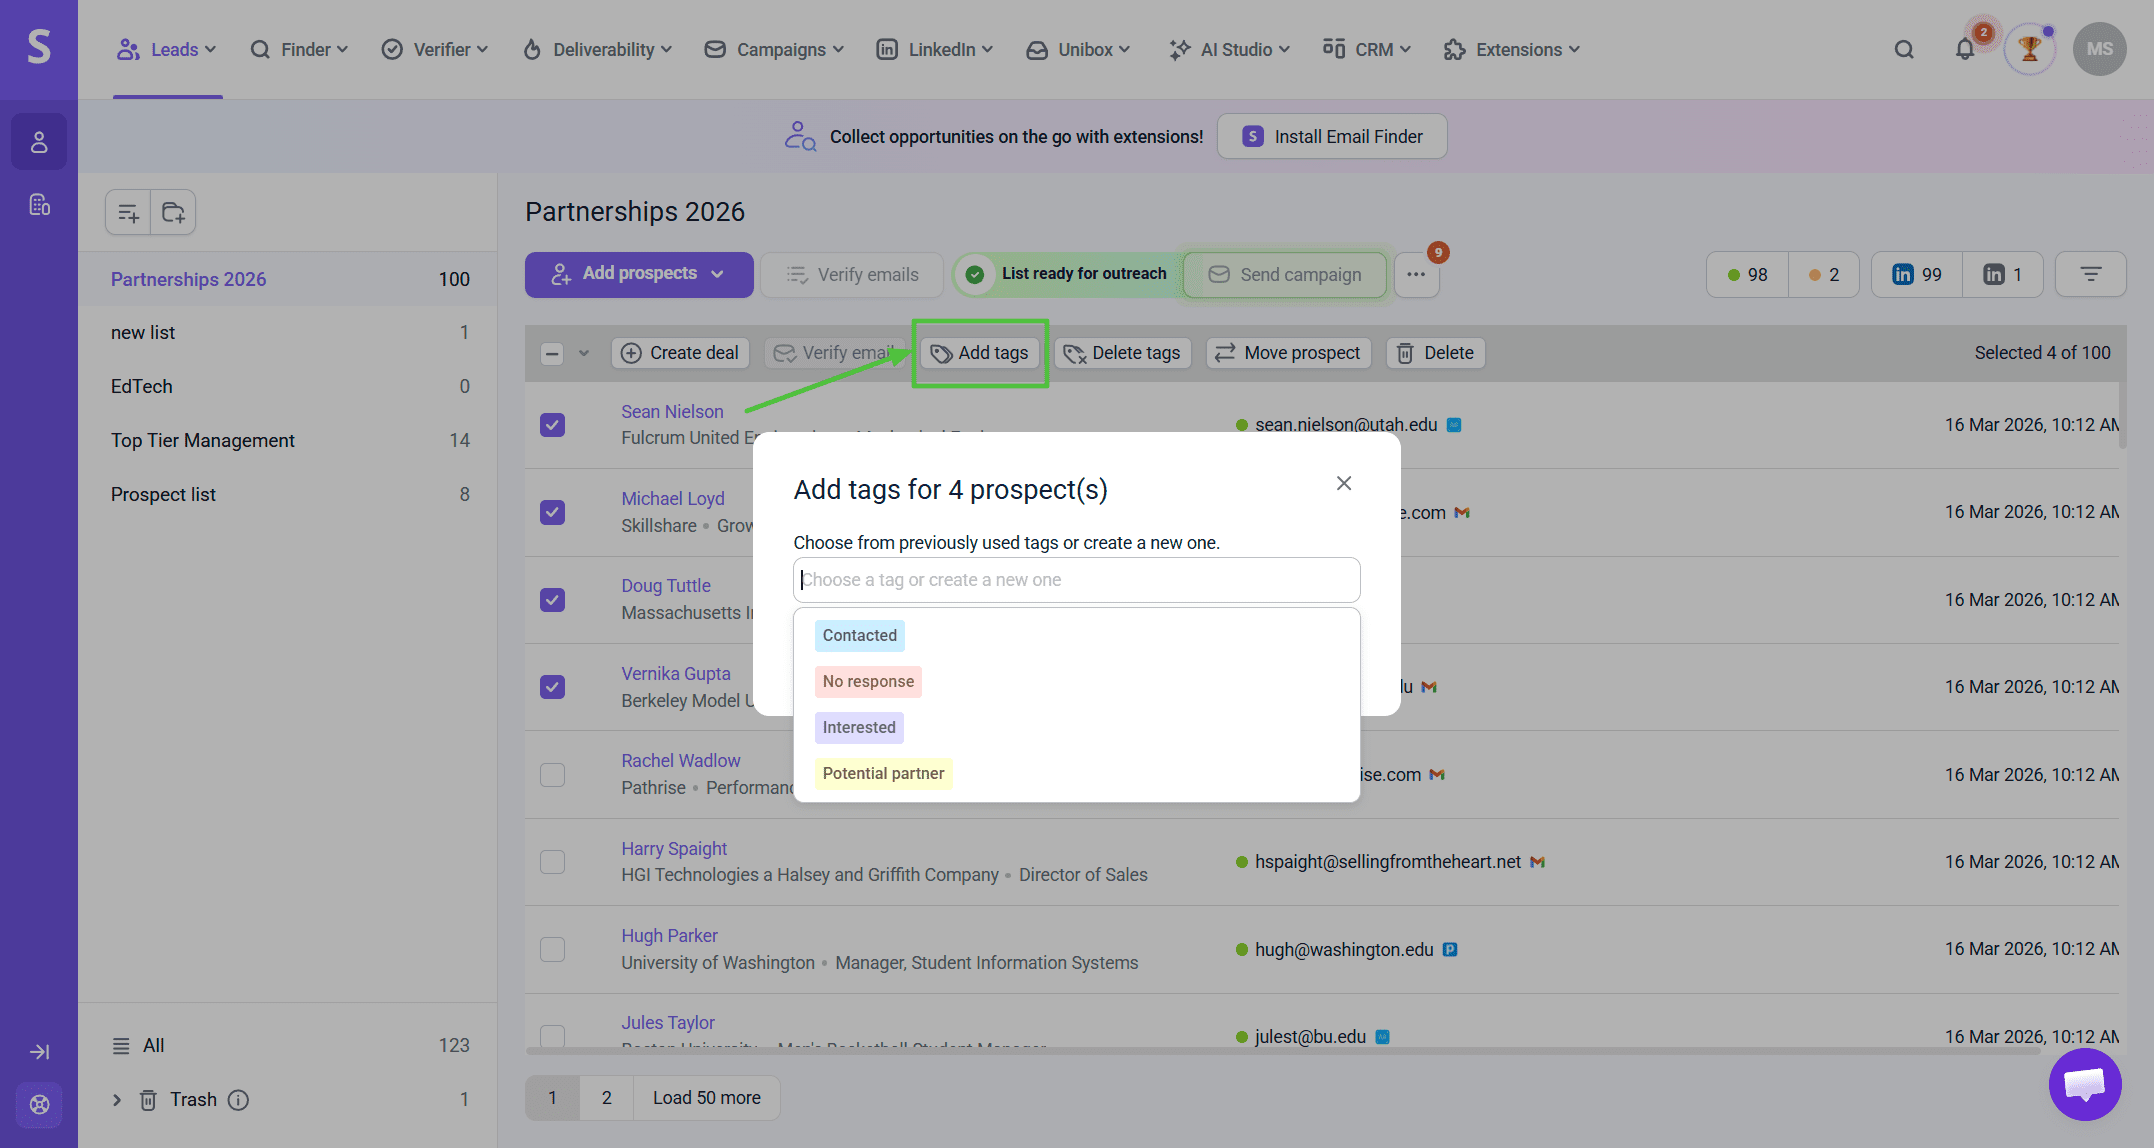
Task: Click Install Email Finder button
Action: point(1331,137)
